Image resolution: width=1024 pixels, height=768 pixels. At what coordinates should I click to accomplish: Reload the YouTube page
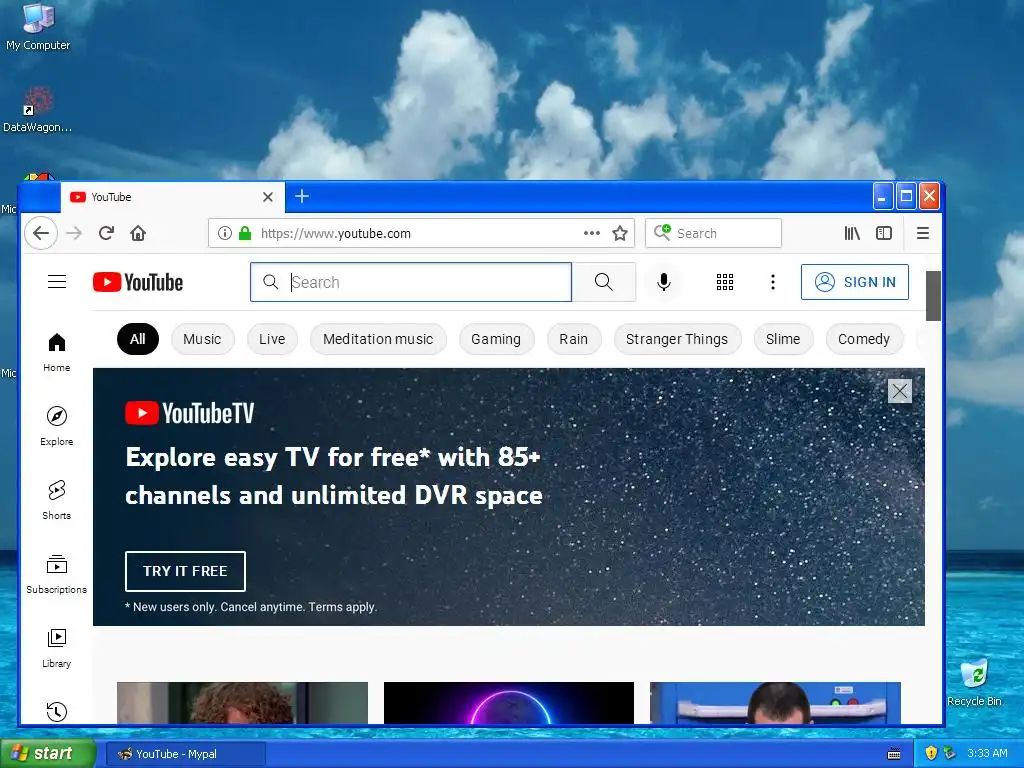coord(106,233)
